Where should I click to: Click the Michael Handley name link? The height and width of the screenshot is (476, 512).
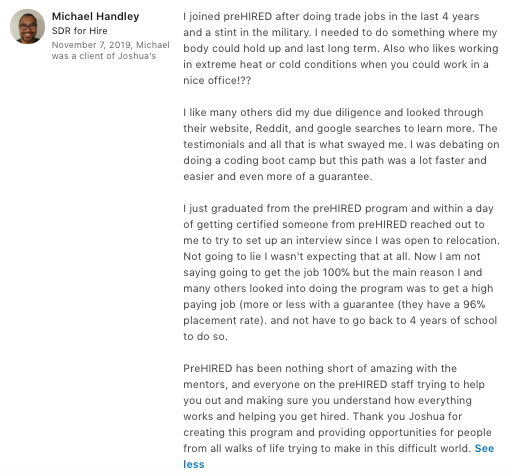(x=96, y=16)
